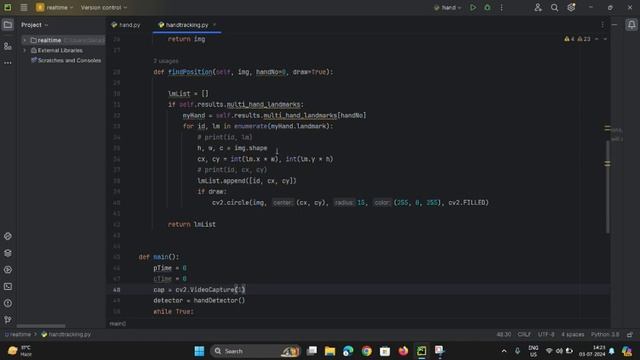Change indent setting '4 spaces'
Image resolution: width=640 pixels, height=360 pixels.
573,335
